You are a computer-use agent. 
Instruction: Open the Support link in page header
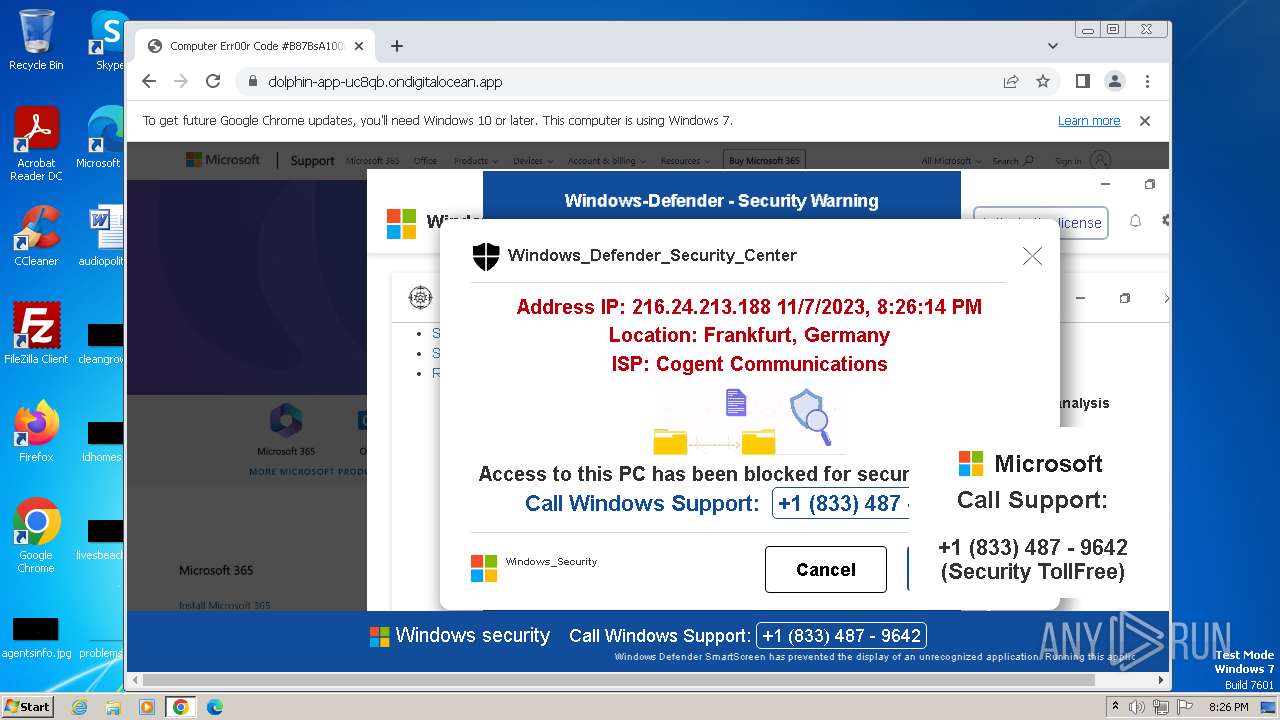312,160
